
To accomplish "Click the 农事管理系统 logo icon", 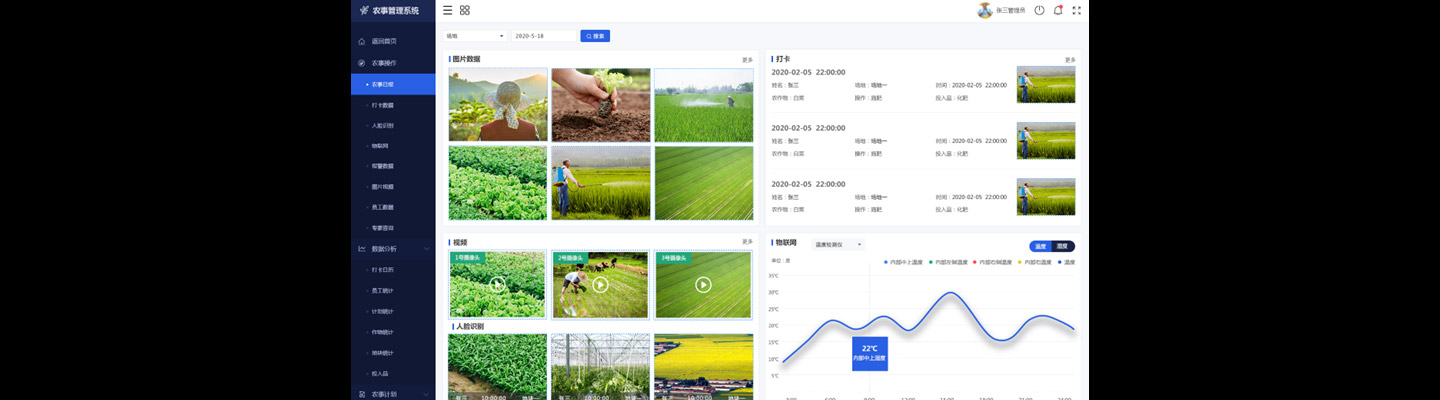I will click(x=364, y=10).
